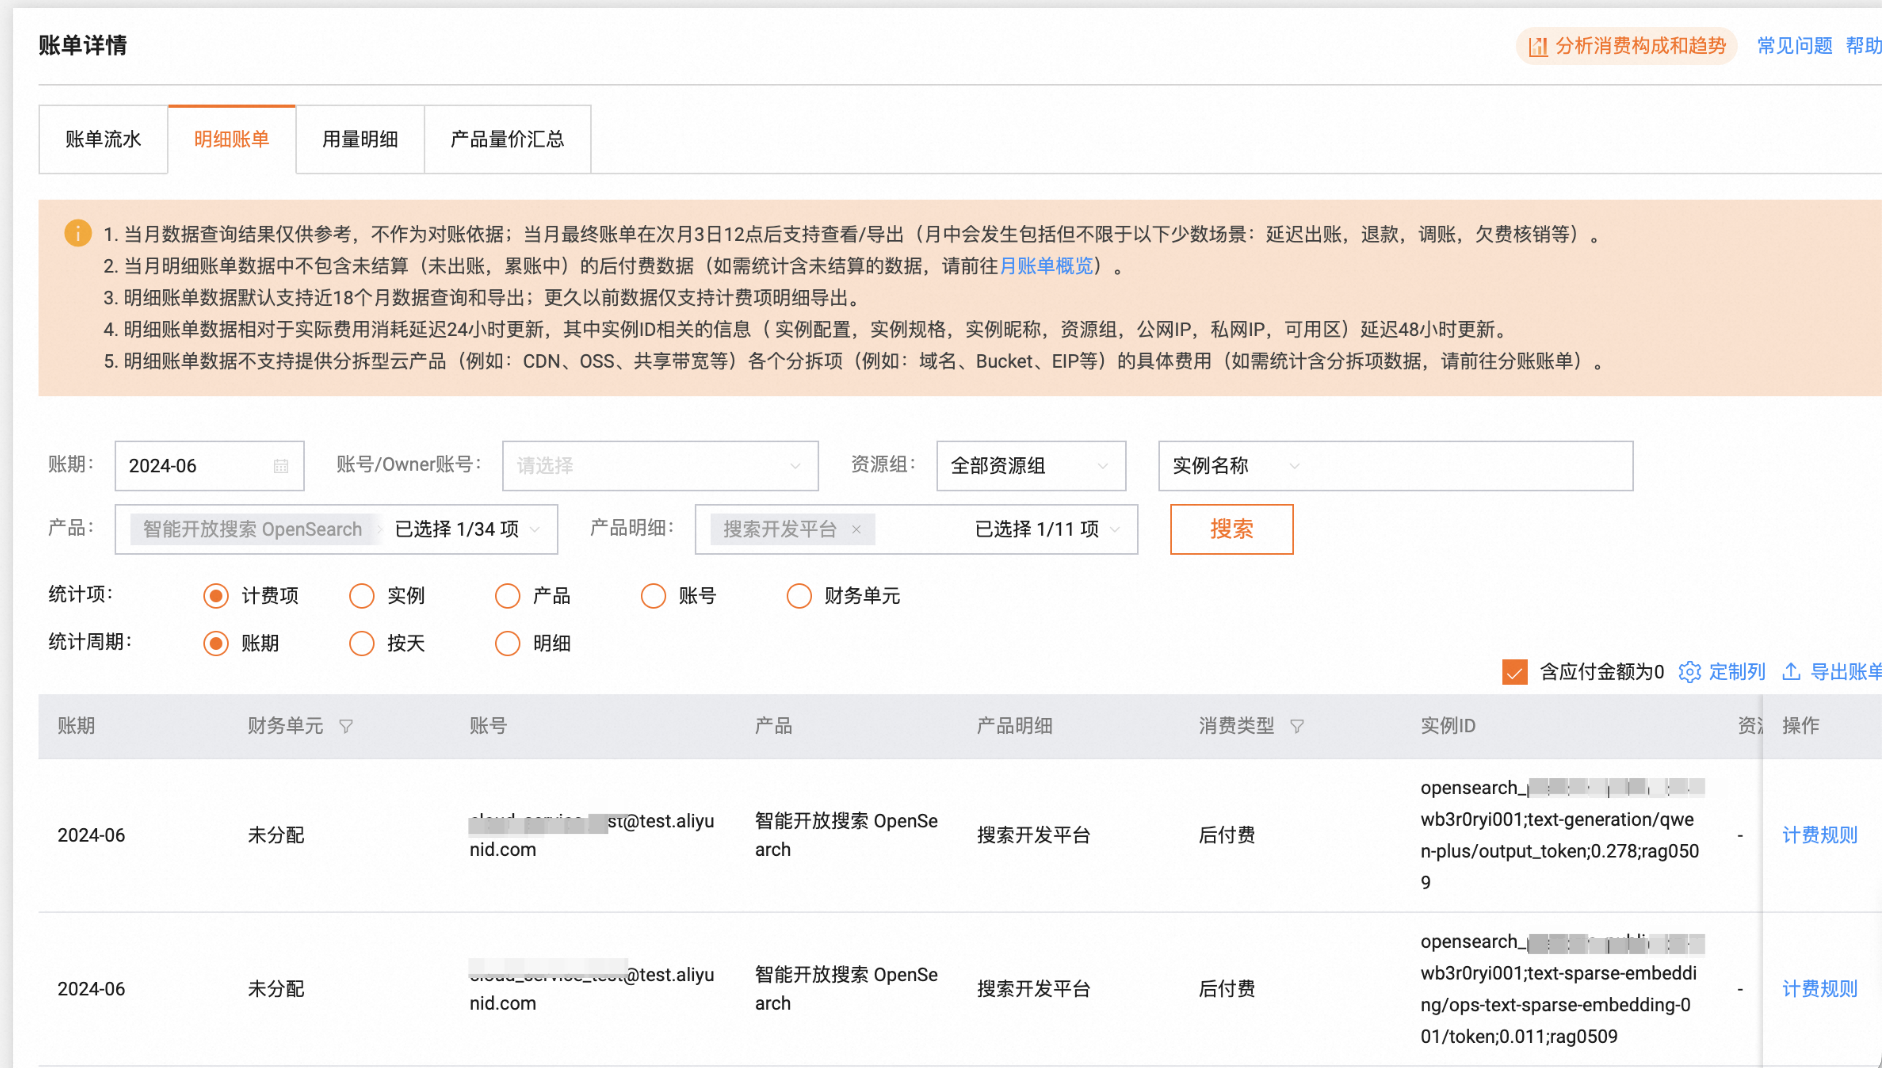Select the 财务单元 statistics radio button
The width and height of the screenshot is (1882, 1068).
(799, 596)
